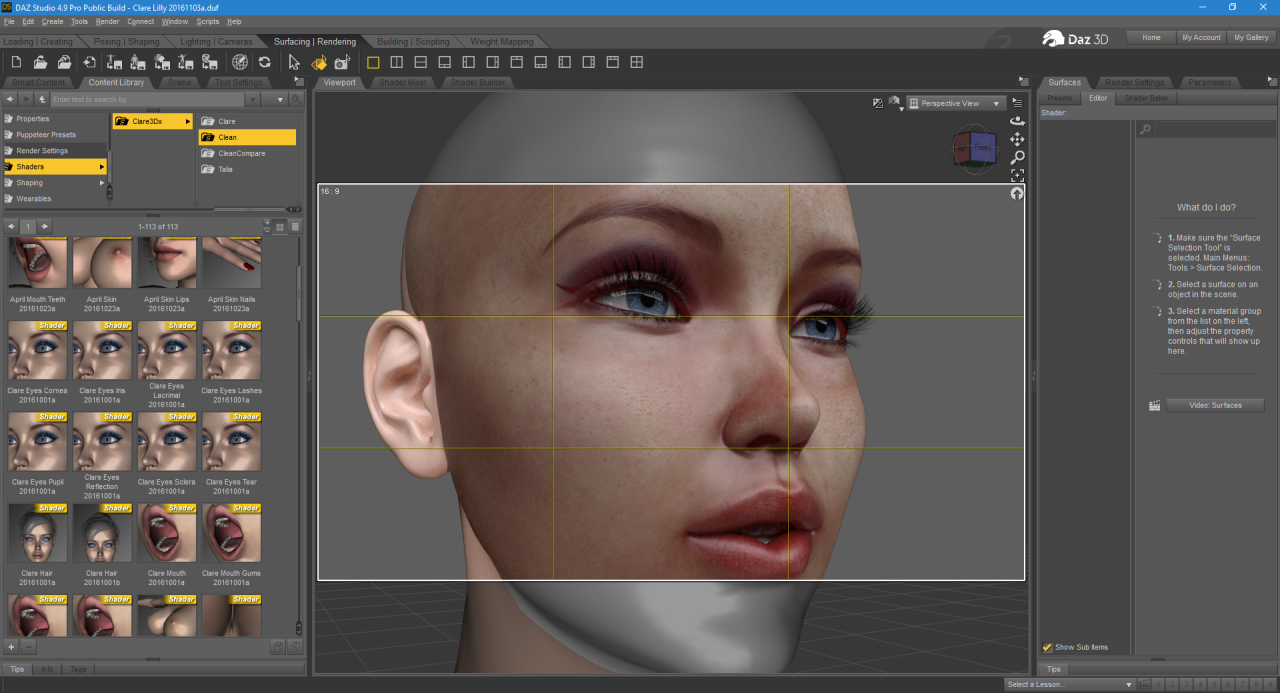The image size is (1280, 693).
Task: Click the reset camera up-arrow icon
Action: coord(1017,193)
